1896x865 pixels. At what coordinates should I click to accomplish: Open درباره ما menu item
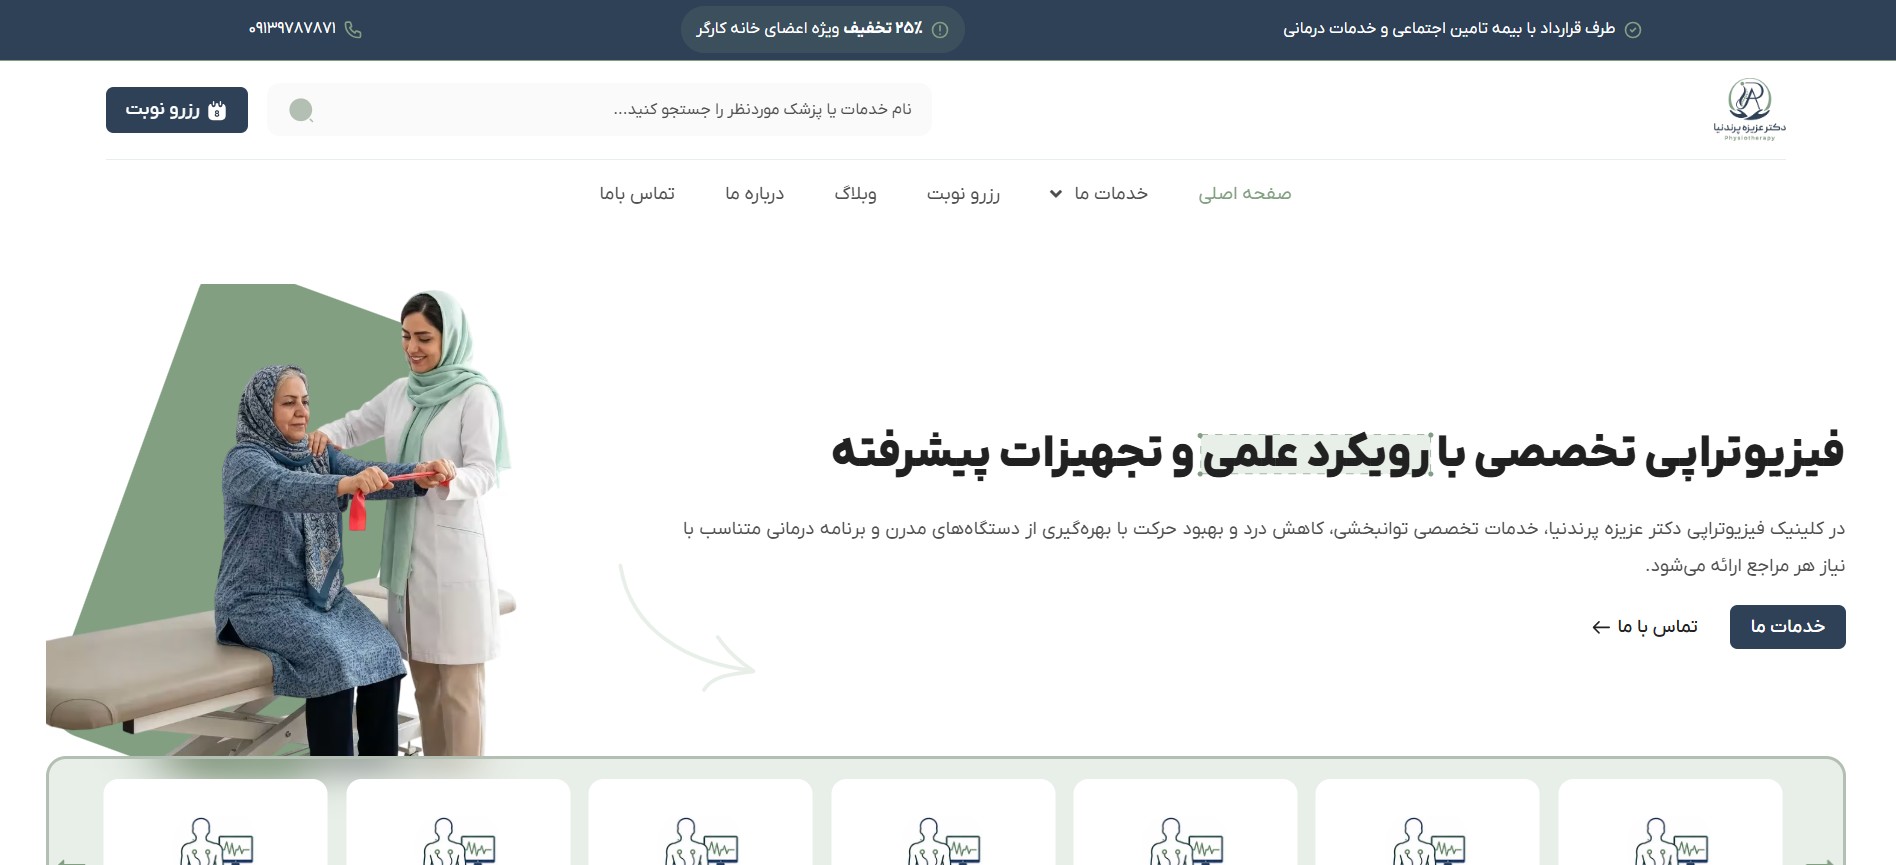[754, 194]
